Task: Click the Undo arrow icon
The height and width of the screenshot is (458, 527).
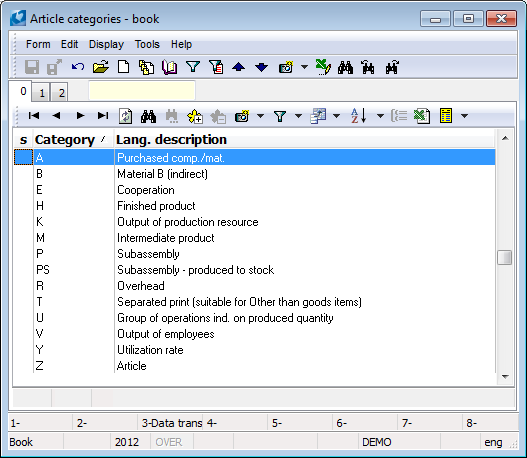Action: point(78,67)
